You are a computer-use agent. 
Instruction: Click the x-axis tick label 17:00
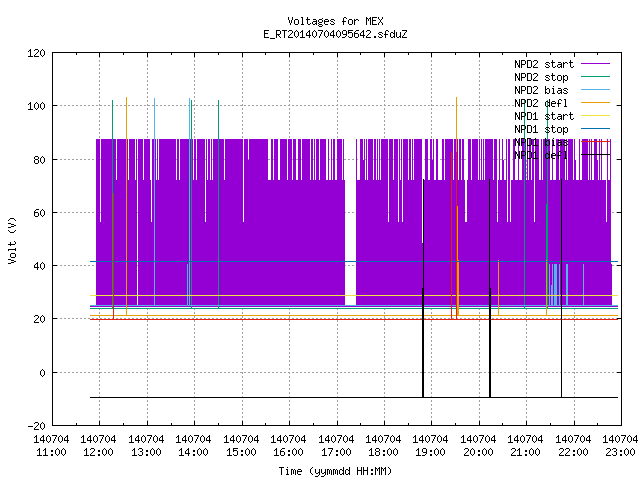coord(336,453)
